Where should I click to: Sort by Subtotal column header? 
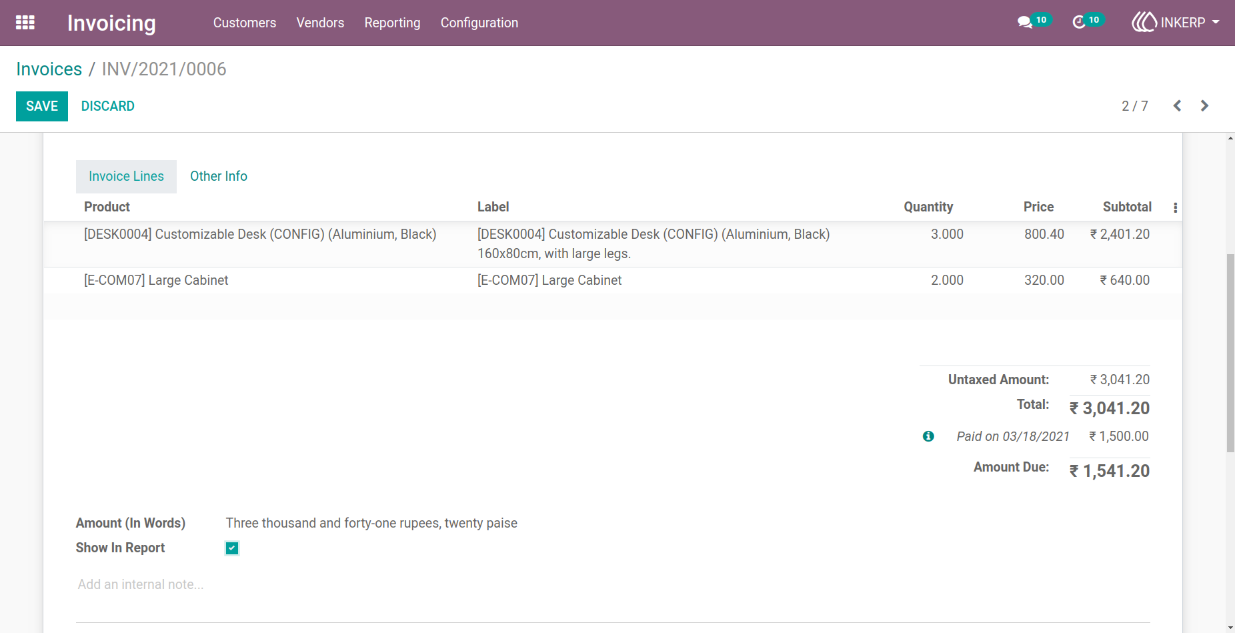(x=1127, y=207)
